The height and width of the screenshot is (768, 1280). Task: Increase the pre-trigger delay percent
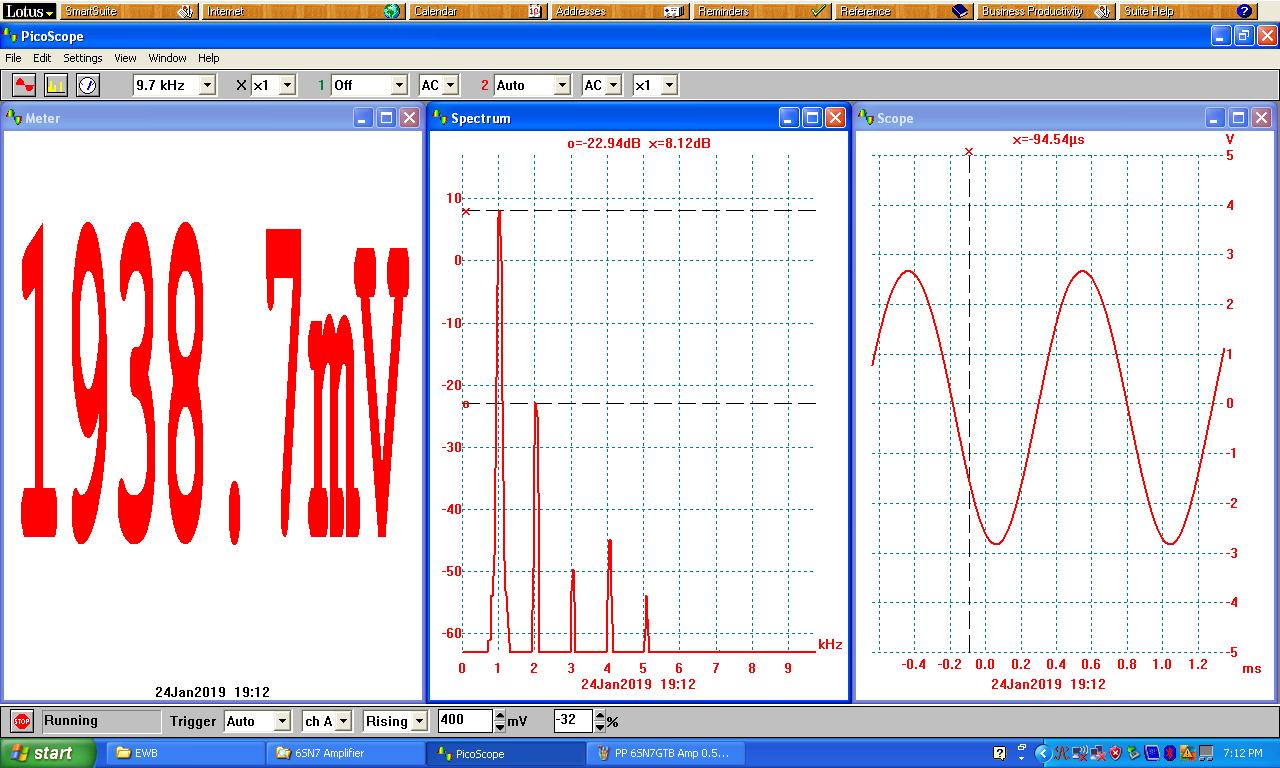tap(599, 716)
